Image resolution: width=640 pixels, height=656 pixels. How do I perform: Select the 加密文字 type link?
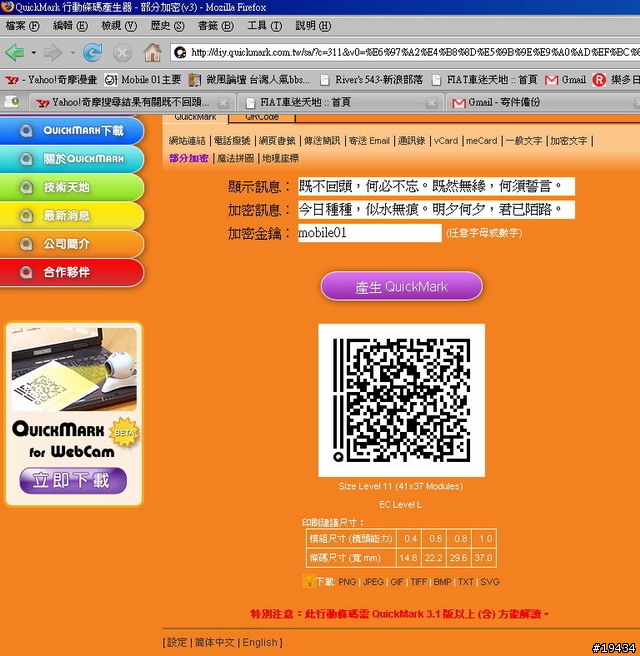569,141
